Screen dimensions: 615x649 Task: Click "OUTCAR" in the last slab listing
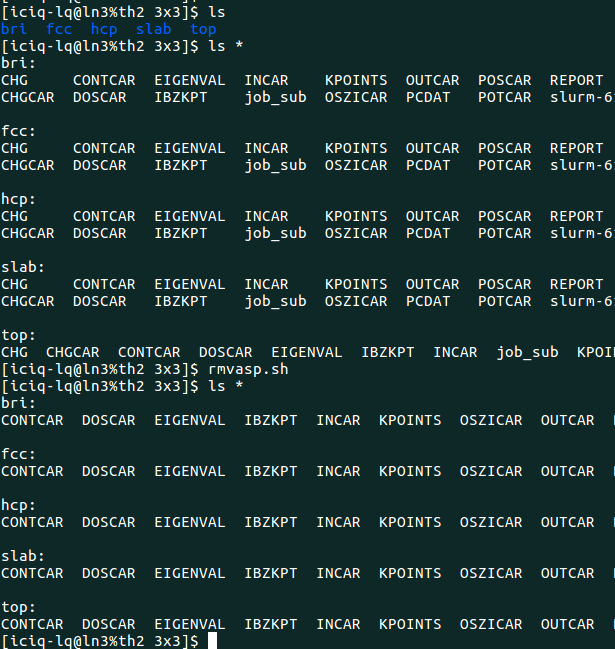click(x=568, y=573)
